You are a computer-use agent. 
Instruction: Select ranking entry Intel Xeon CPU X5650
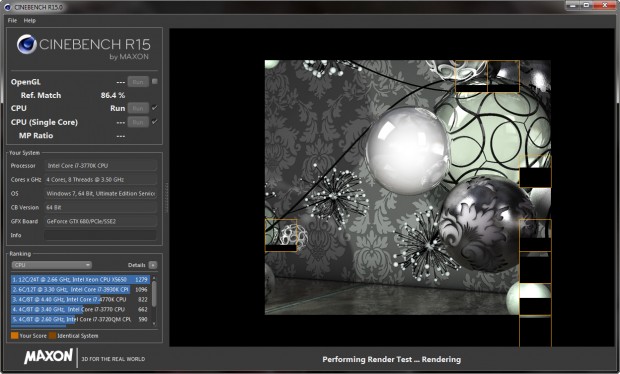80,280
